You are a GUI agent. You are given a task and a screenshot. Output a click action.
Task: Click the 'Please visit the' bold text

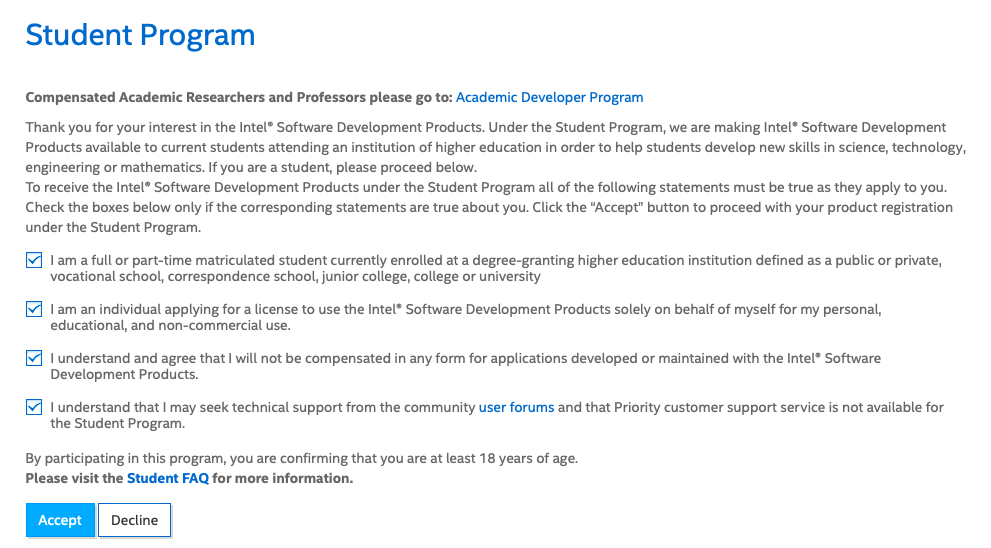(x=75, y=478)
